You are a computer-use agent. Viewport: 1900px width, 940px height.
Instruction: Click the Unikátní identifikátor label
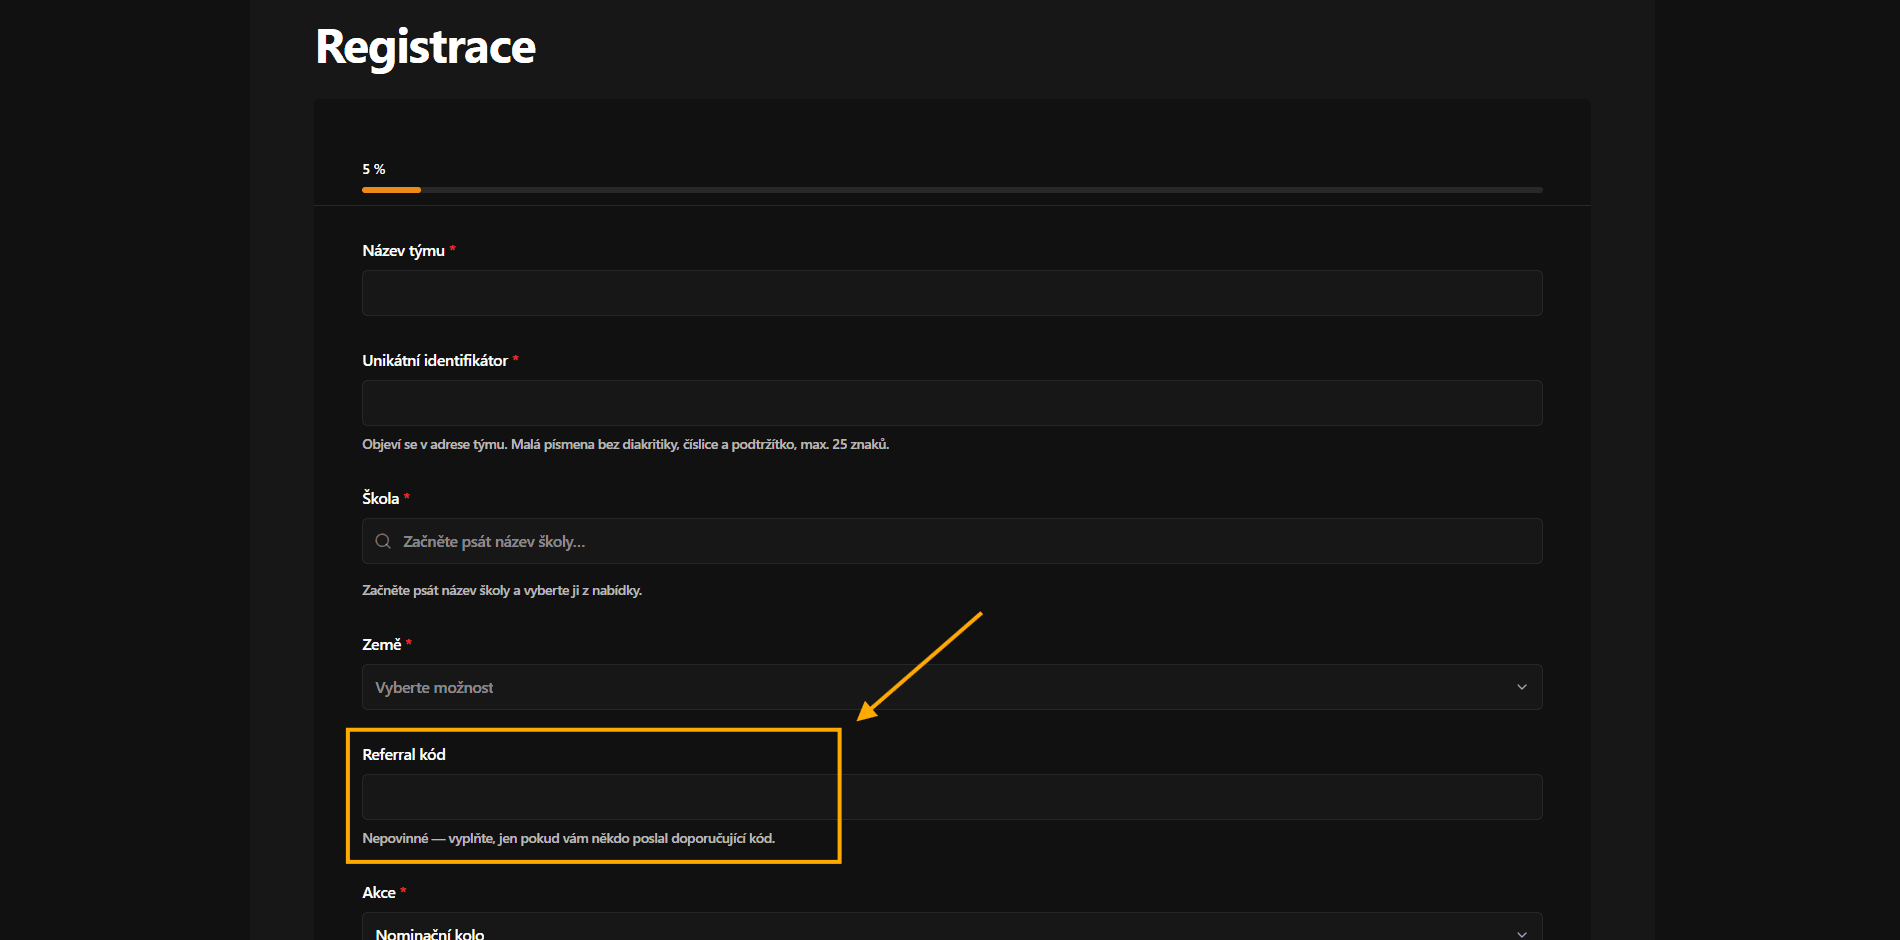click(x=435, y=361)
